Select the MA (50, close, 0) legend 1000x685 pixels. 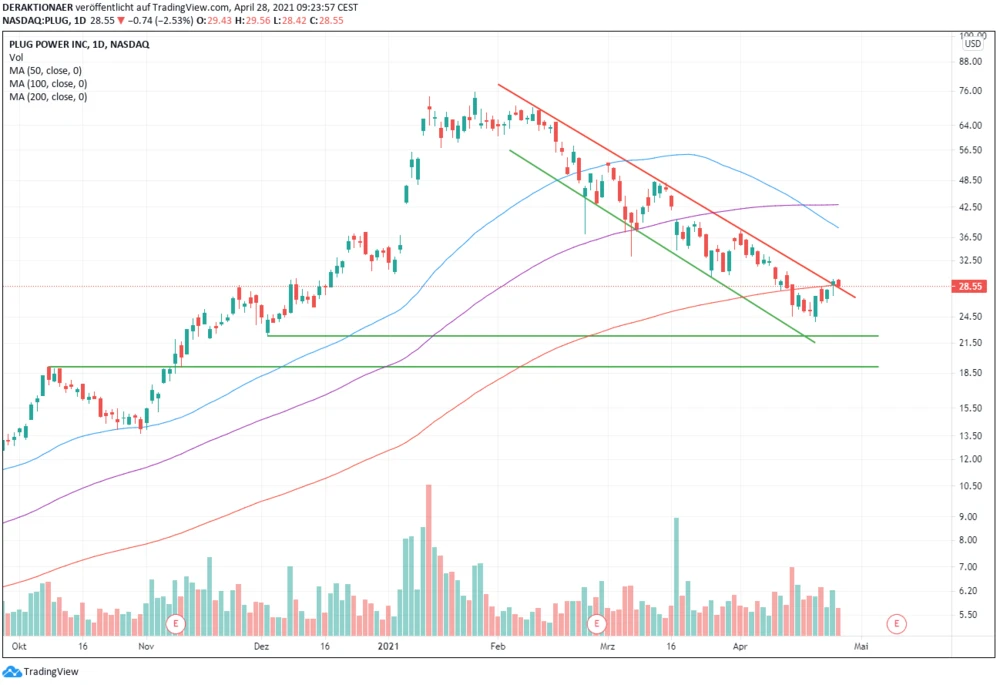pyautogui.click(x=48, y=71)
